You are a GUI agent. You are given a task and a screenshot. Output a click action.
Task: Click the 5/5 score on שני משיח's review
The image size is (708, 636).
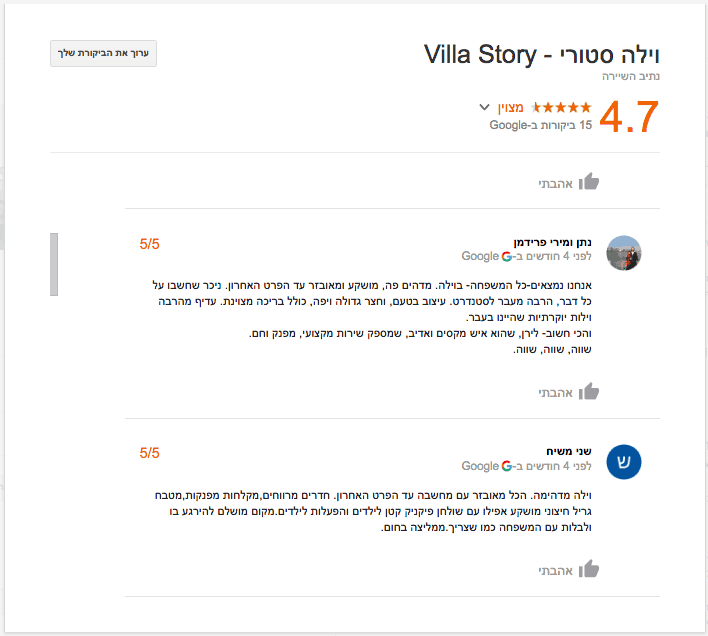(150, 452)
